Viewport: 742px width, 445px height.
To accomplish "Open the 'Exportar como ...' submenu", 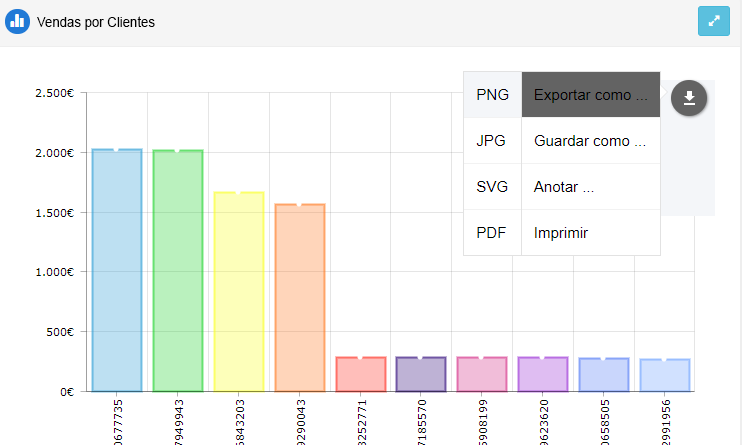I will click(590, 95).
